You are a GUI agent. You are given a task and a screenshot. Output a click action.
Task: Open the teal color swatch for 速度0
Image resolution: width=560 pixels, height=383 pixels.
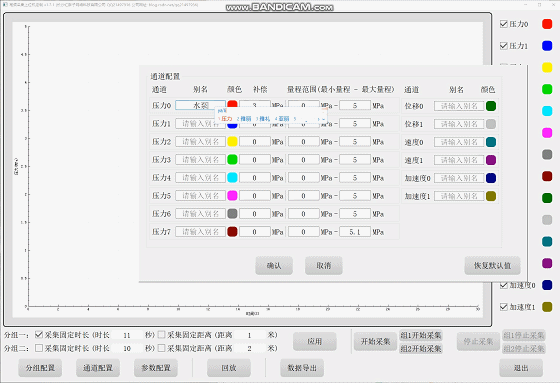491,142
